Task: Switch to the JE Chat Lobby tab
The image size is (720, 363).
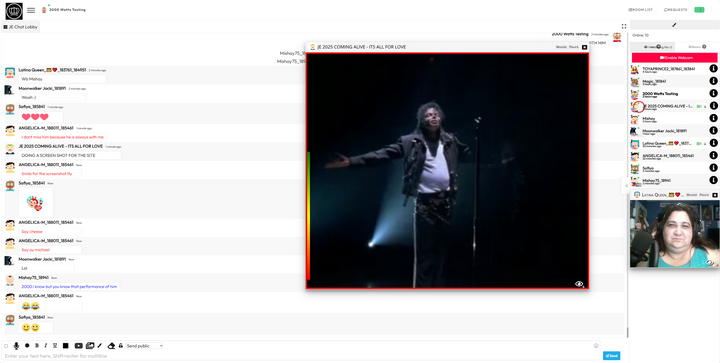Action: pyautogui.click(x=20, y=27)
